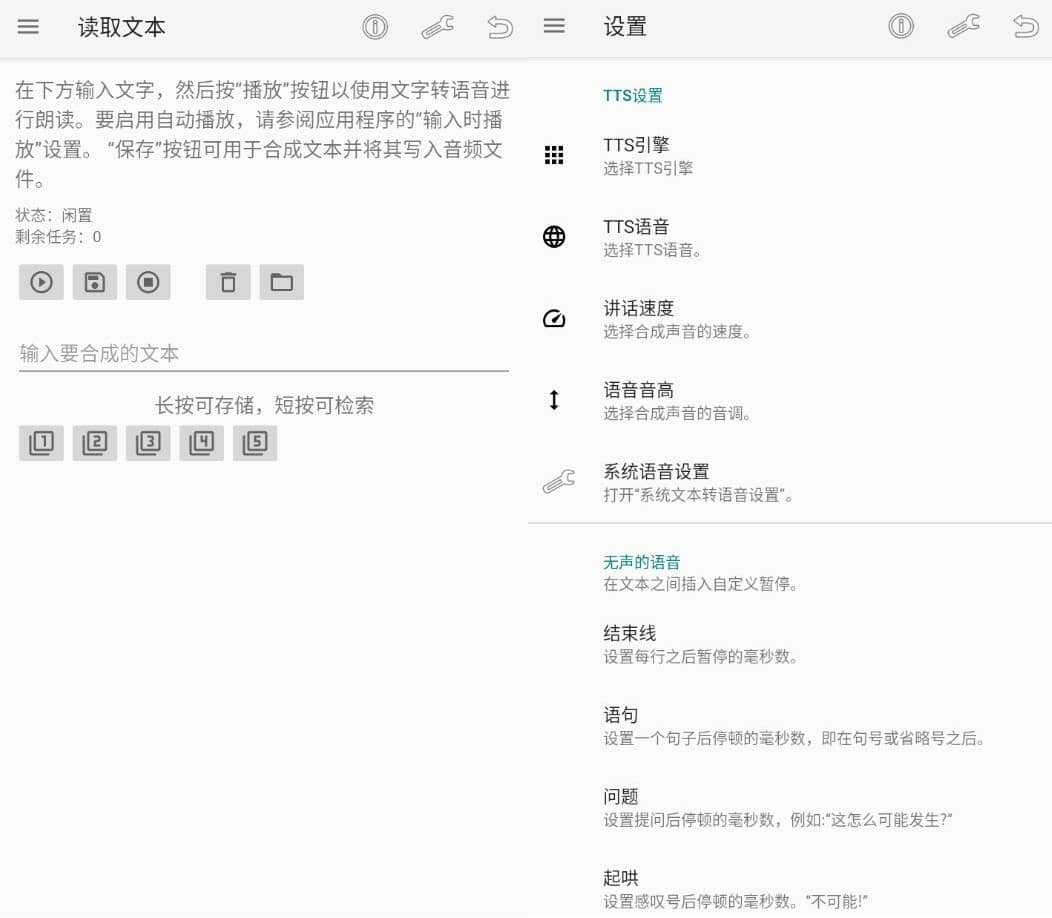This screenshot has width=1052, height=918.
Task: Click the info icon on the 读取文本 screen
Action: 375,27
